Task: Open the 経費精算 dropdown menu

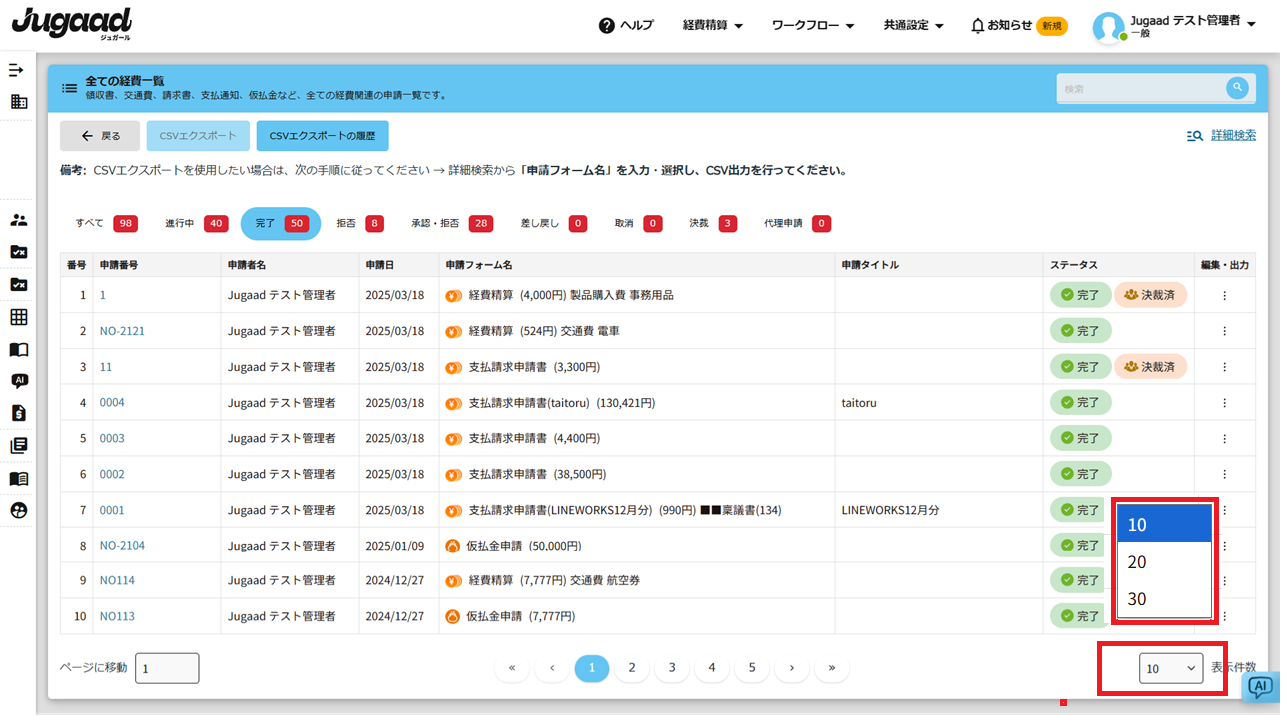Action: [x=712, y=25]
